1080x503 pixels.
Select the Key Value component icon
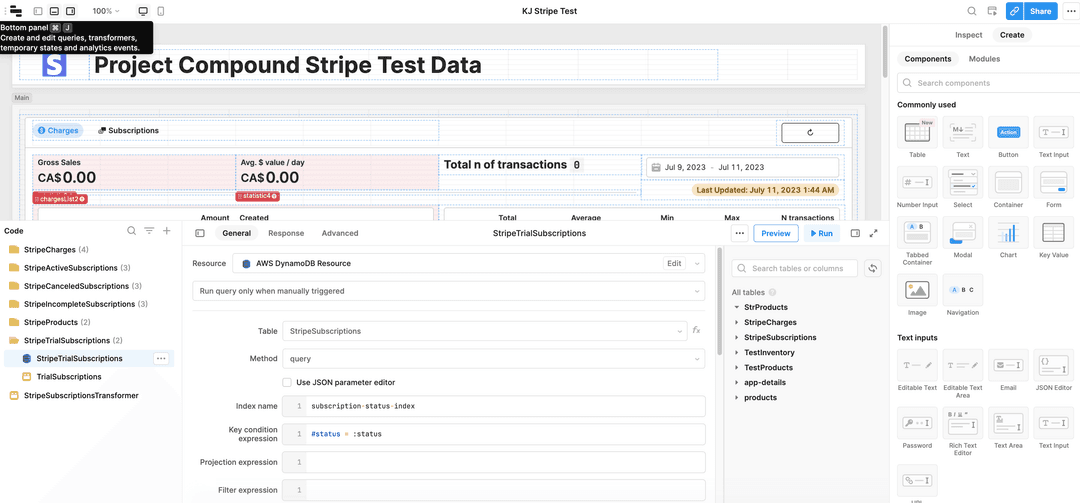click(1054, 233)
